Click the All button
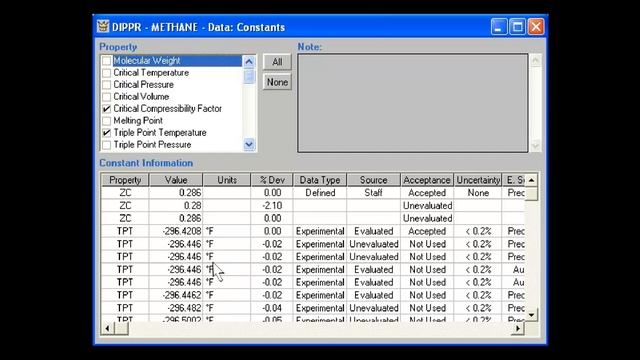 277,62
